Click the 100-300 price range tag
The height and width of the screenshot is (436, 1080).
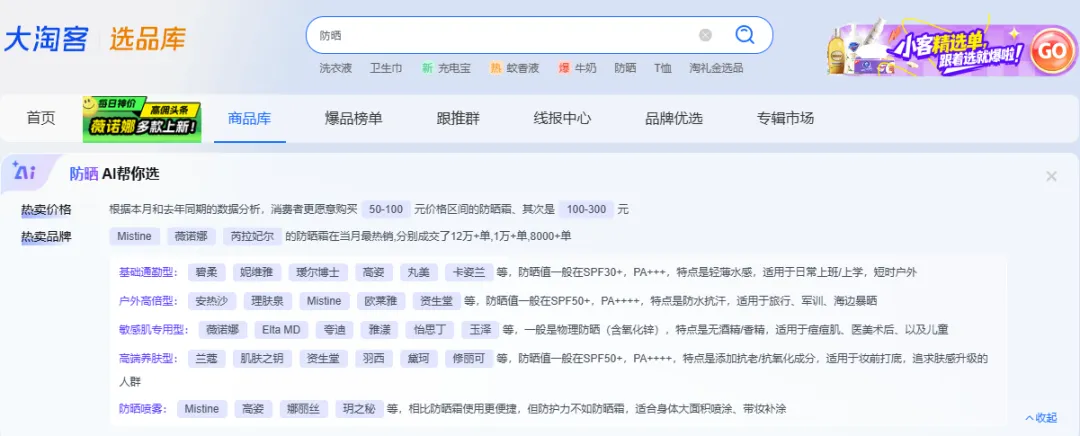coord(586,209)
